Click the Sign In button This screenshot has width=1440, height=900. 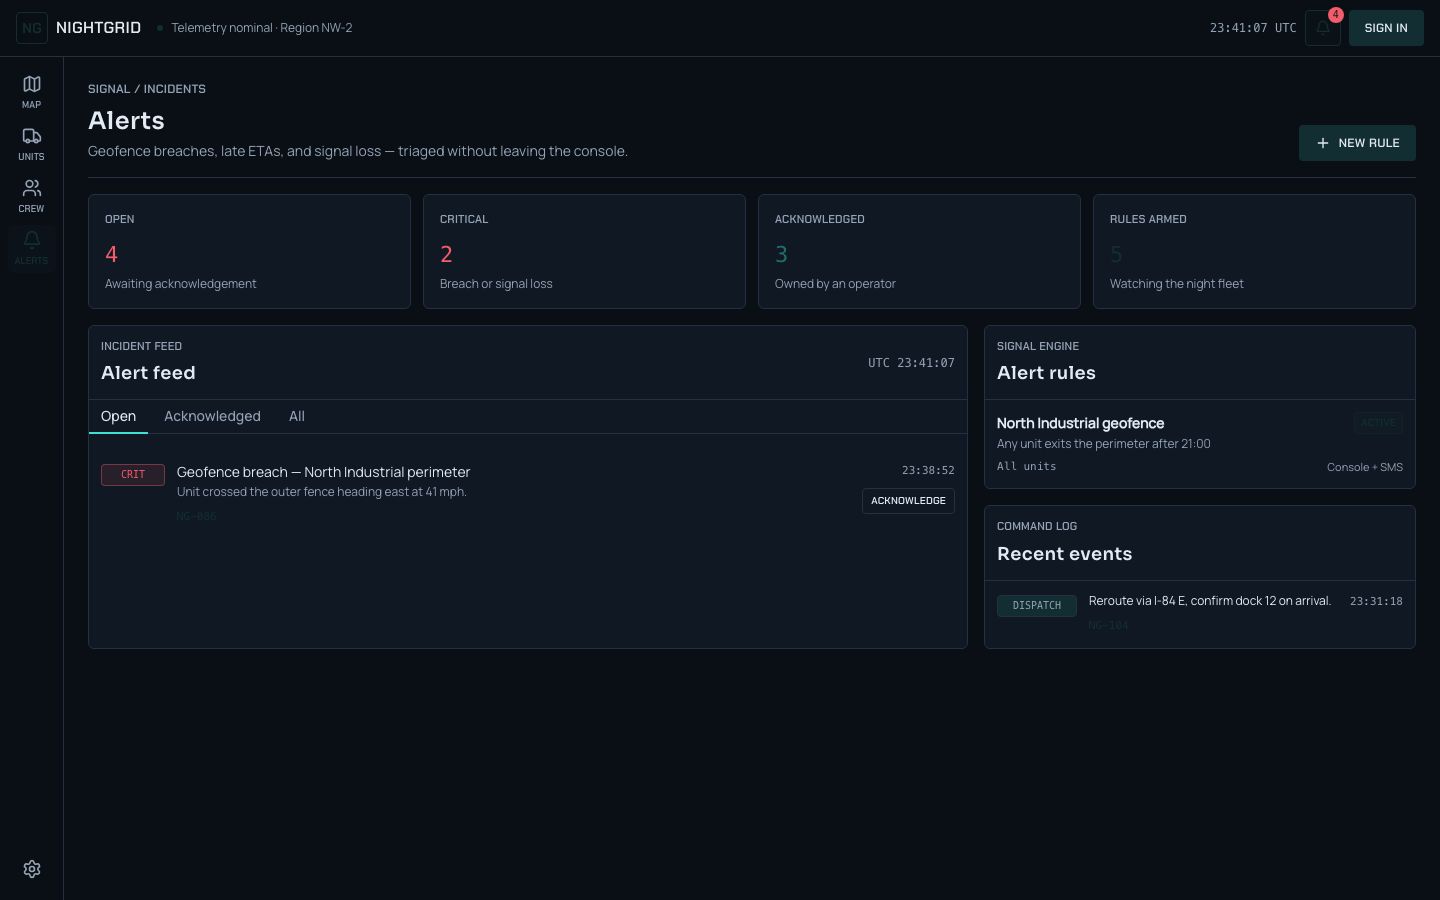(1386, 28)
